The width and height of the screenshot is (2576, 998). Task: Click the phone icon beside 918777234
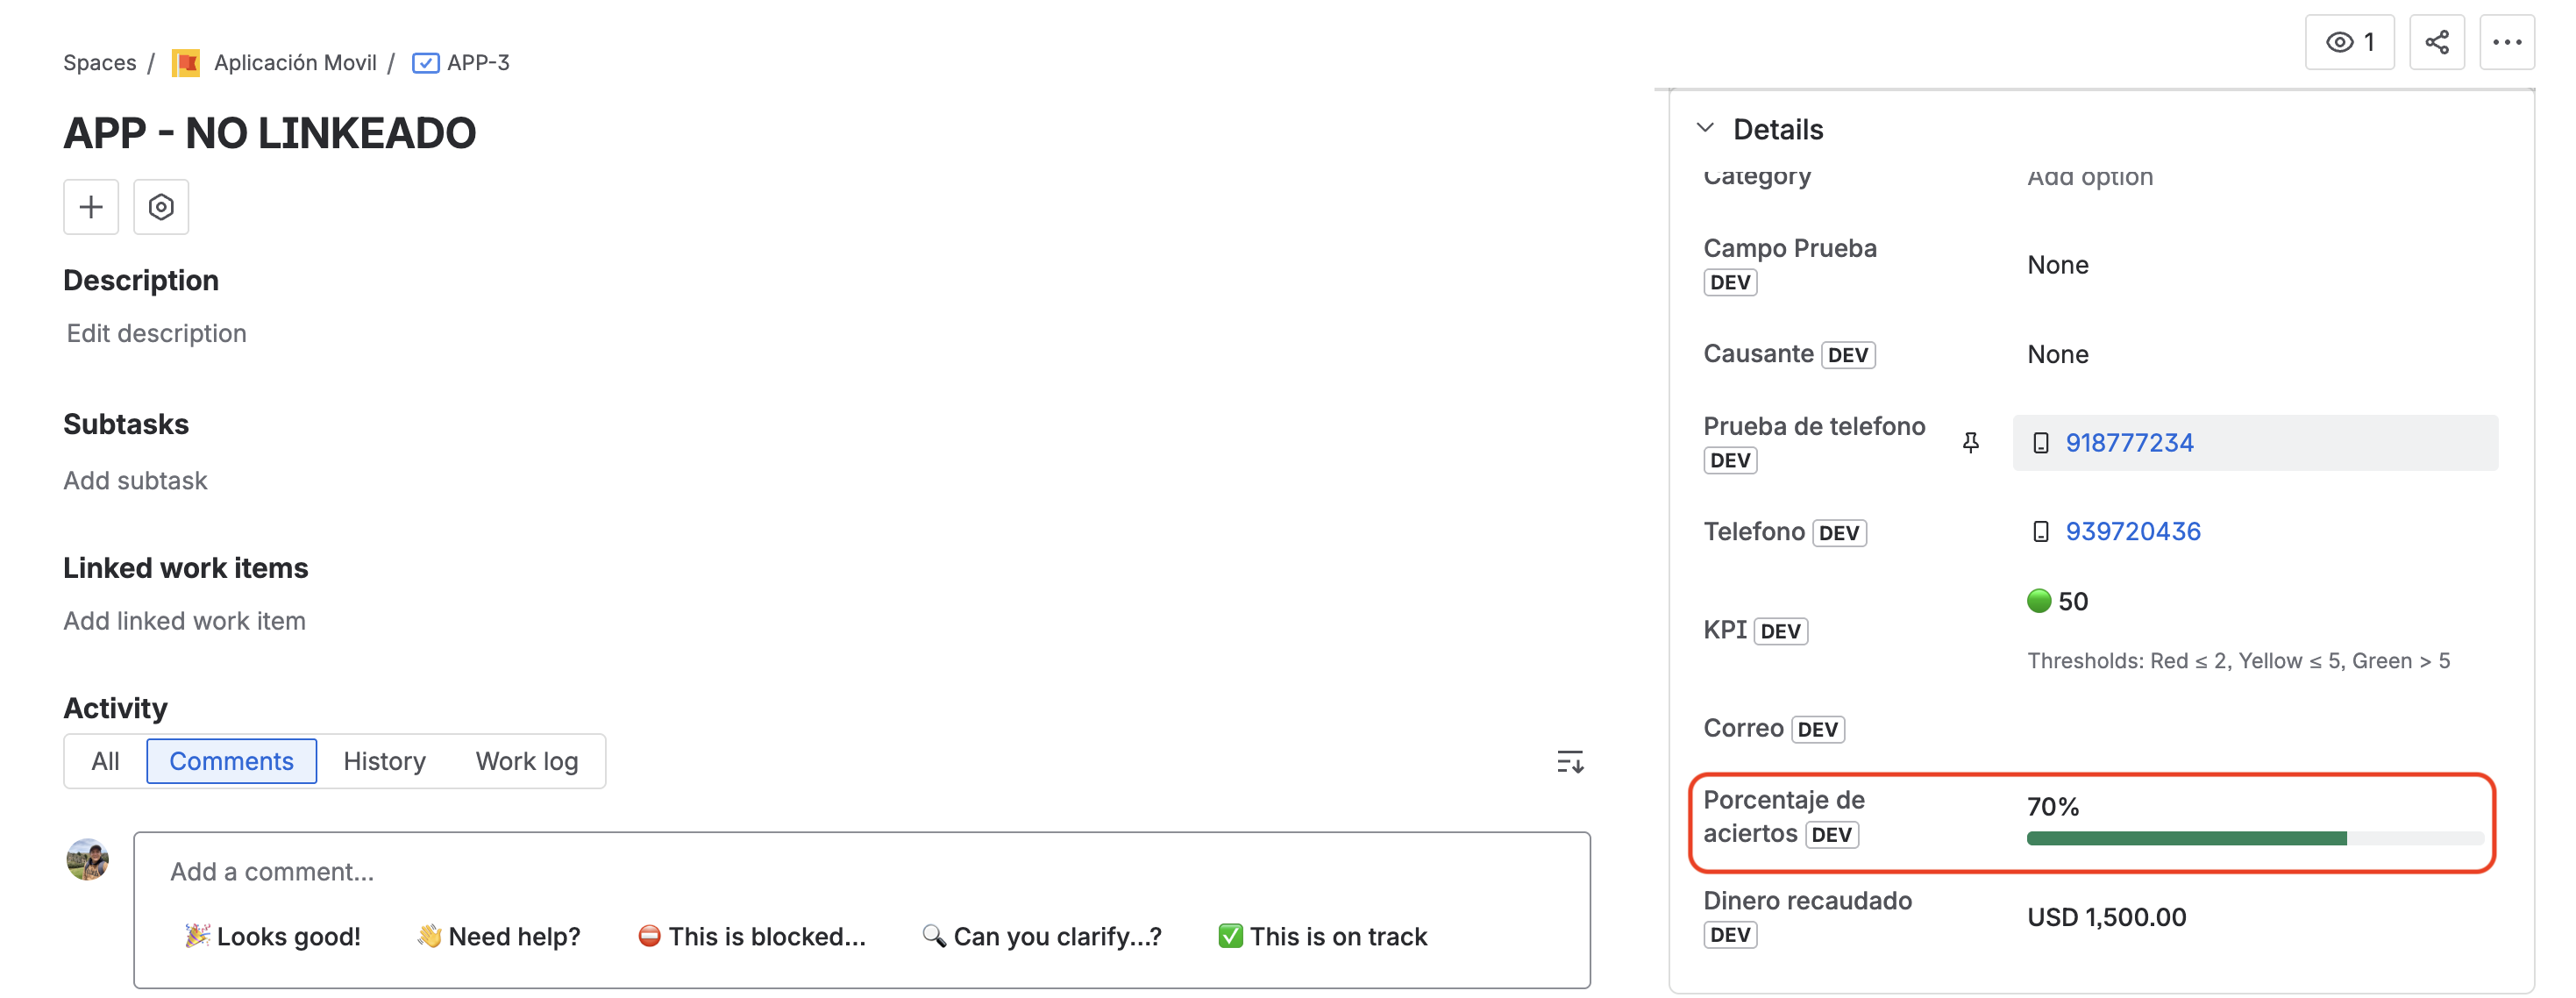point(2041,443)
